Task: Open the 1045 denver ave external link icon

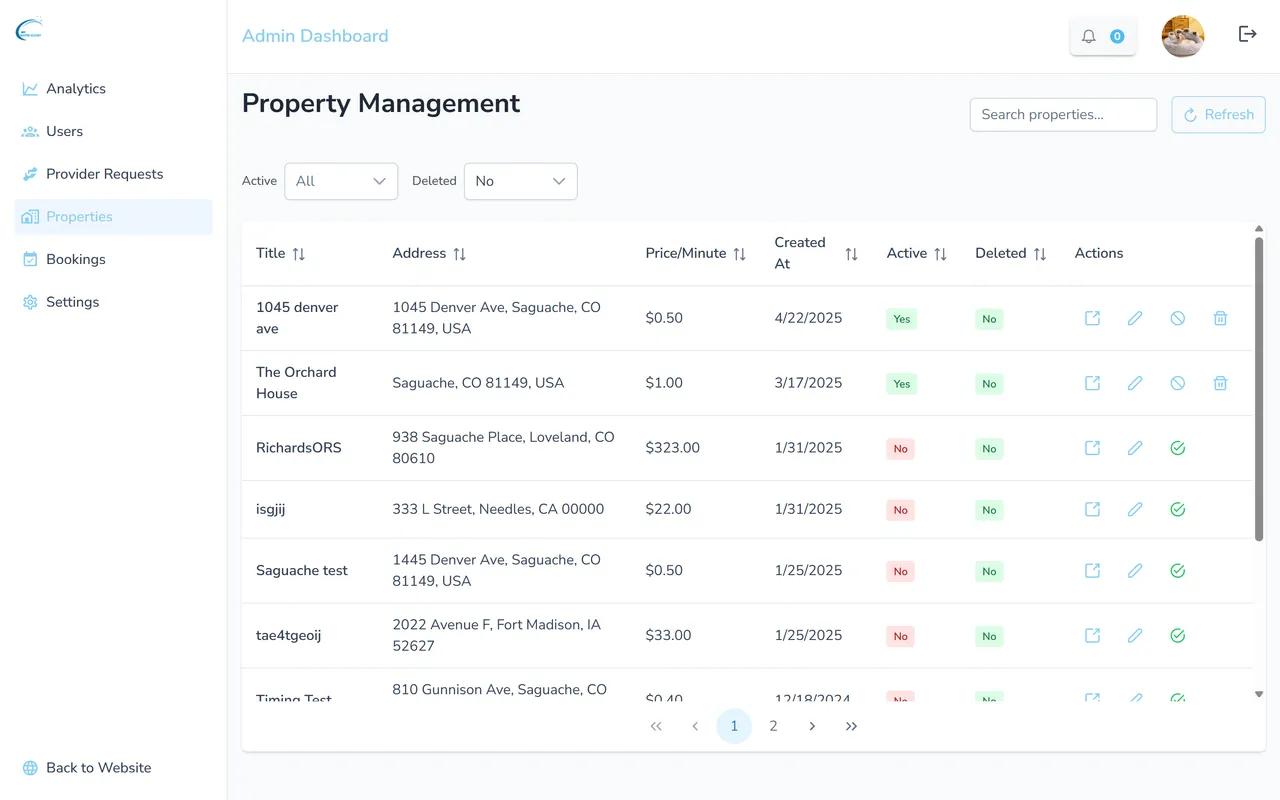Action: (1092, 318)
